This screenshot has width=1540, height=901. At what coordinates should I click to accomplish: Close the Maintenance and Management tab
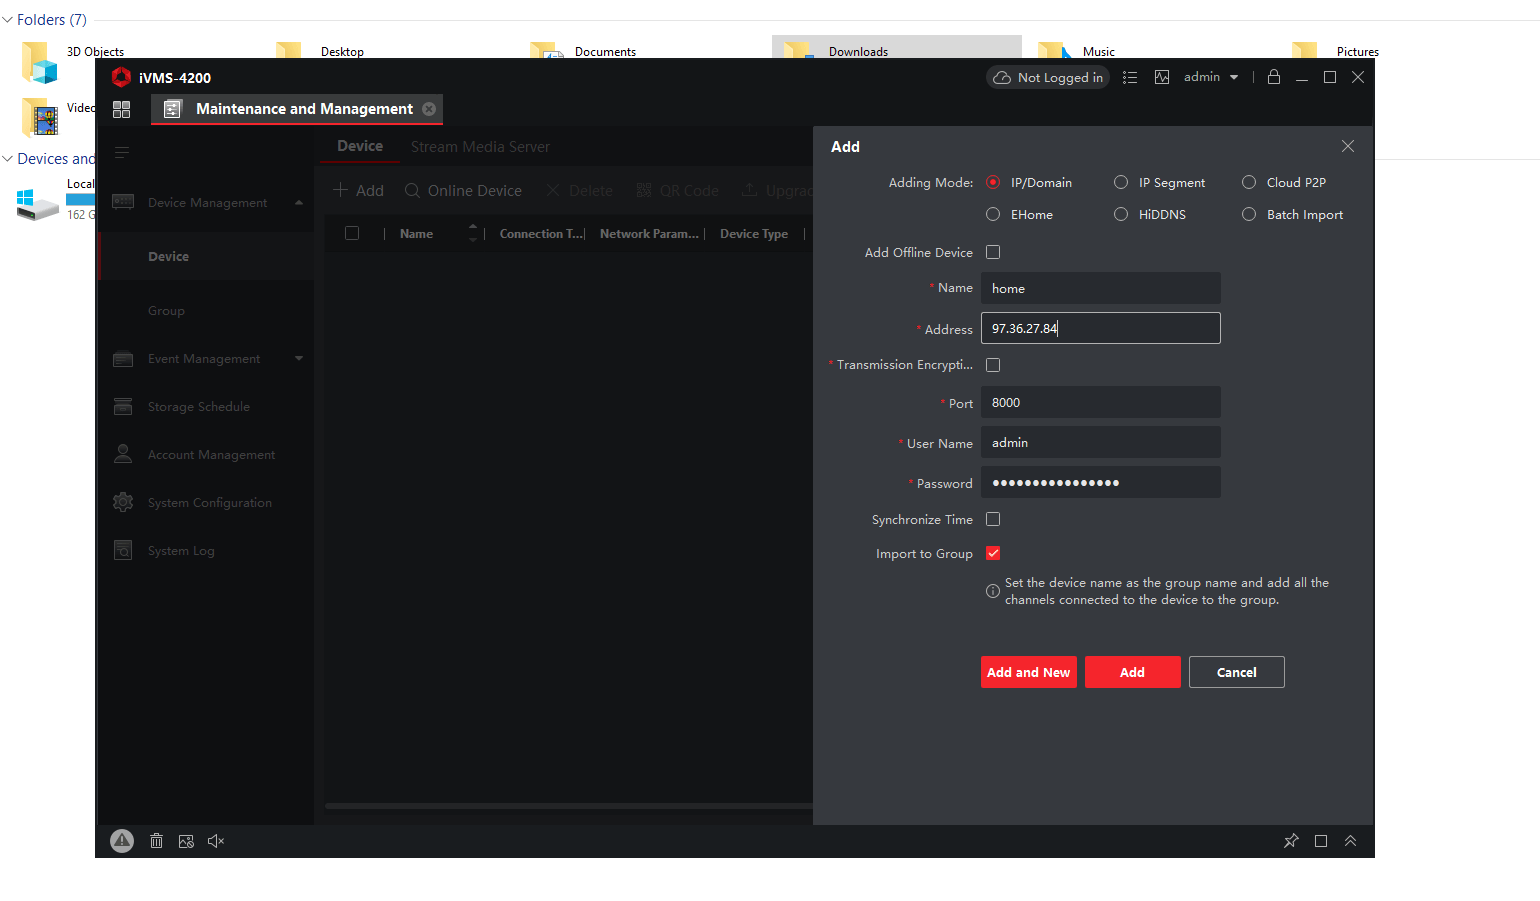click(429, 109)
